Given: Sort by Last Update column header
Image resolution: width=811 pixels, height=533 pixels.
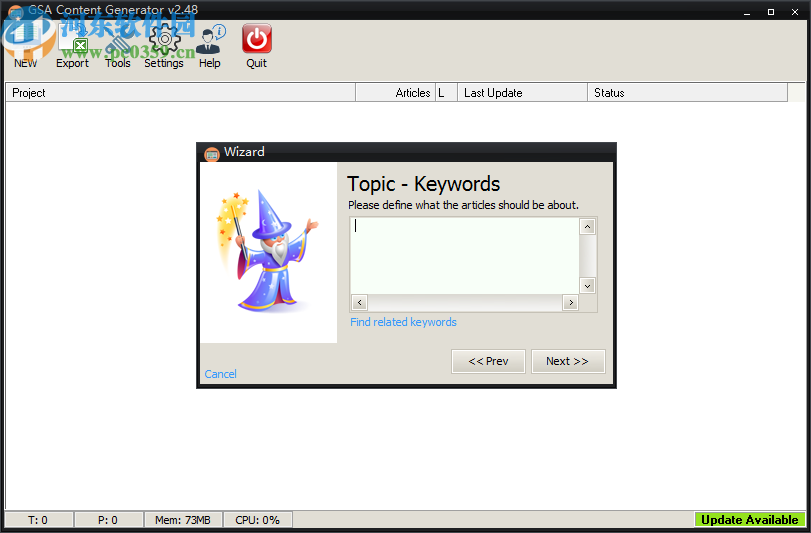Looking at the screenshot, I should click(x=522, y=93).
